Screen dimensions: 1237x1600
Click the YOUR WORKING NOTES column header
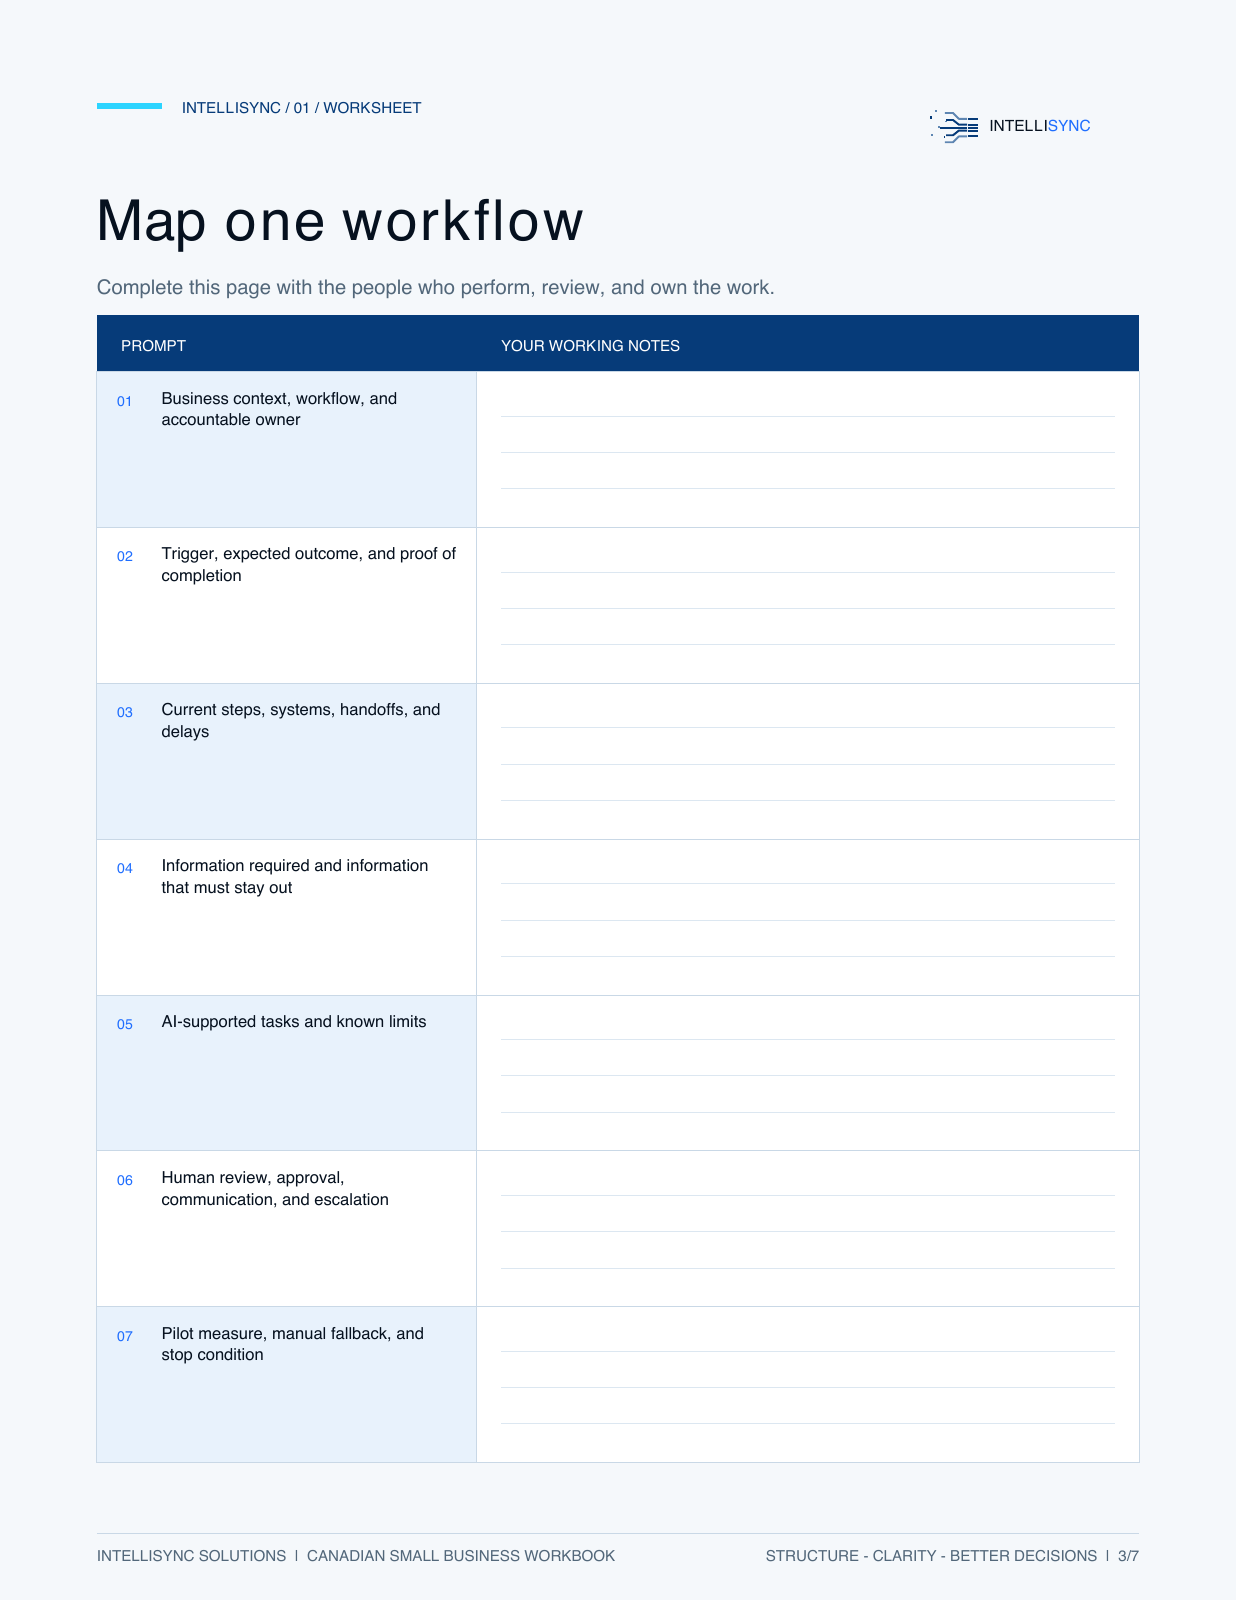point(590,346)
